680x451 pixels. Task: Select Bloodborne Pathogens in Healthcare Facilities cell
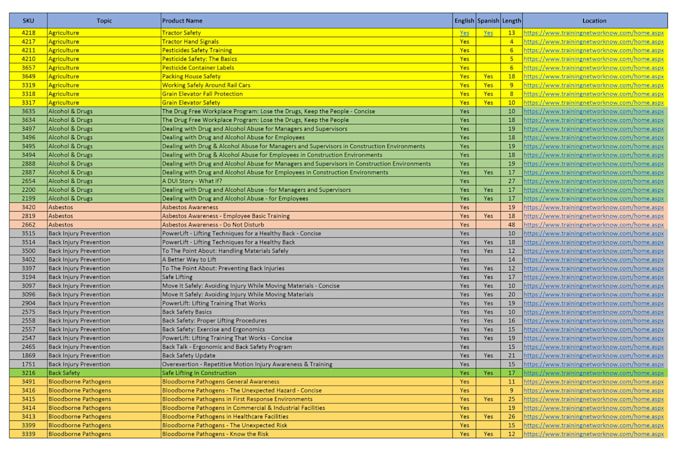(307, 416)
